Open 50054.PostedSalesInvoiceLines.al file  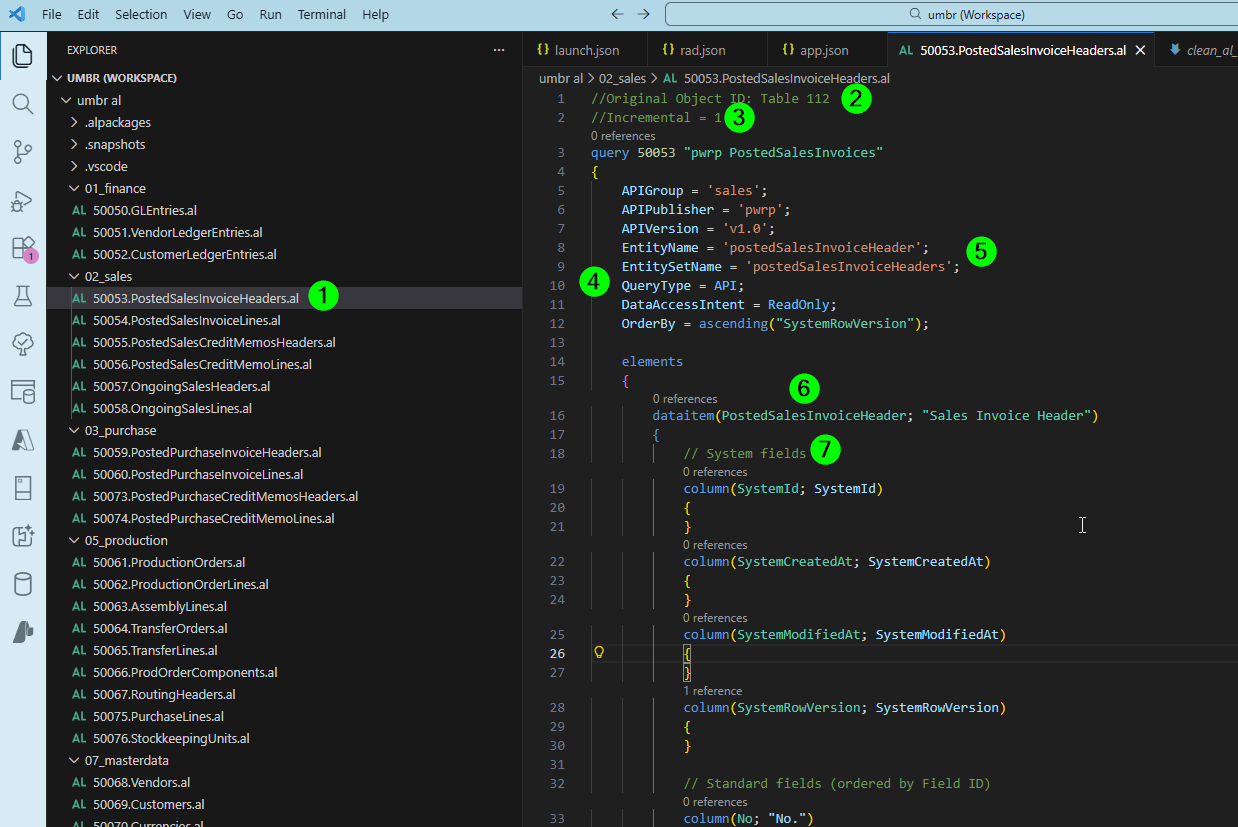click(x=284, y=320)
